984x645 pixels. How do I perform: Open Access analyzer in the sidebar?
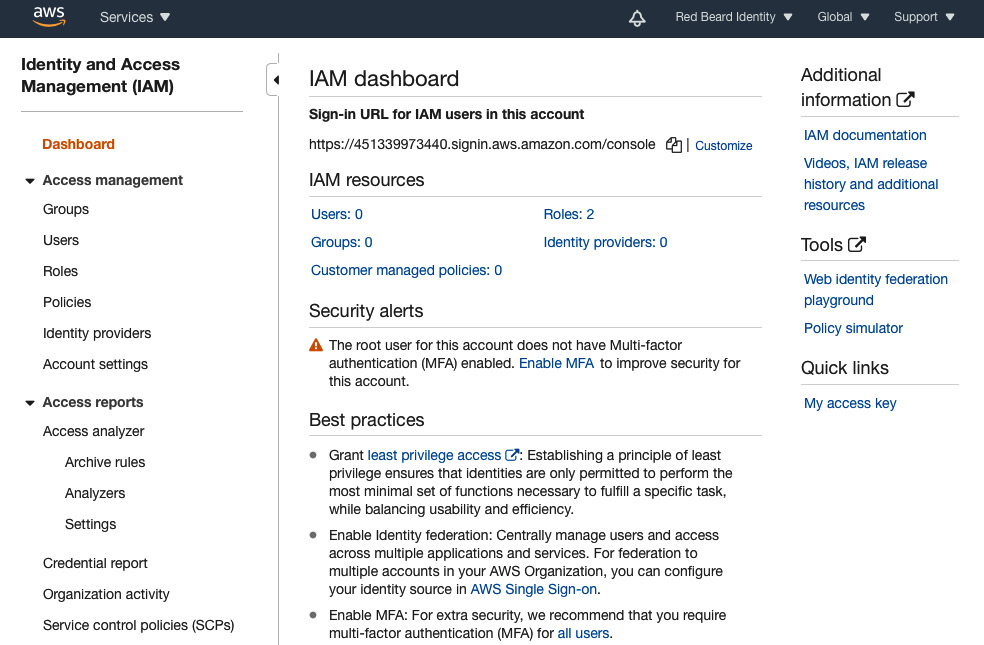(x=94, y=432)
